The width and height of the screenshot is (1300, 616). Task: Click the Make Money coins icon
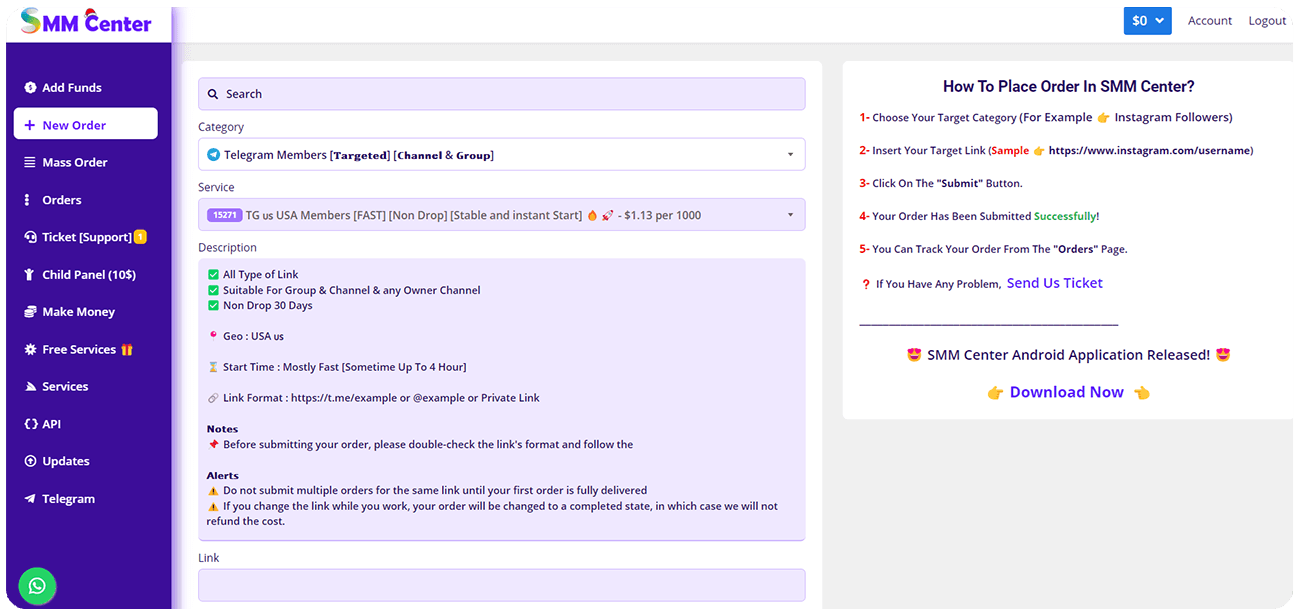(x=30, y=312)
